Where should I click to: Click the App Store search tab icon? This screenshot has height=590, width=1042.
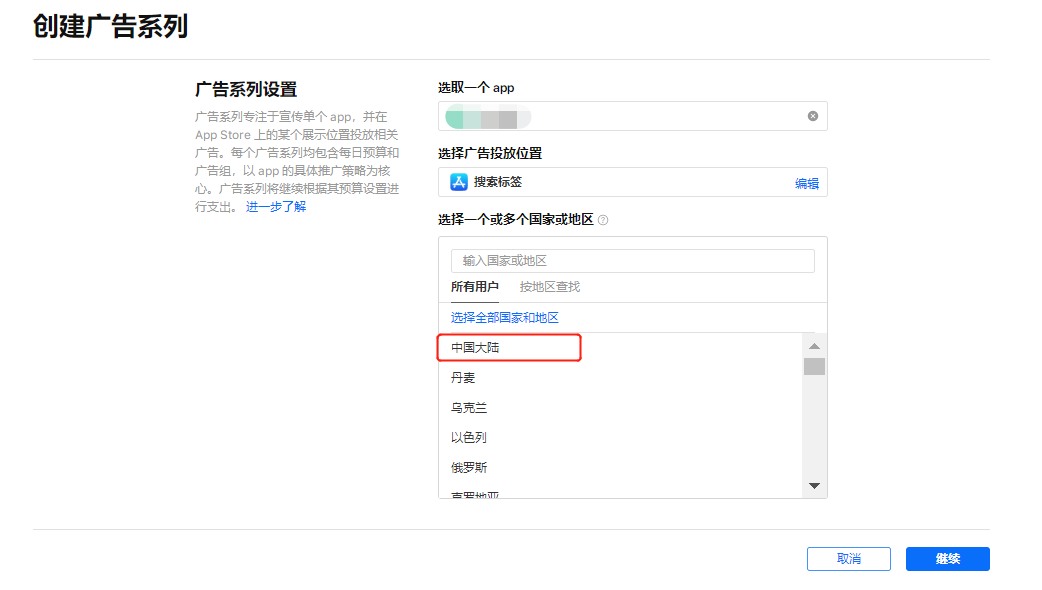coord(459,182)
